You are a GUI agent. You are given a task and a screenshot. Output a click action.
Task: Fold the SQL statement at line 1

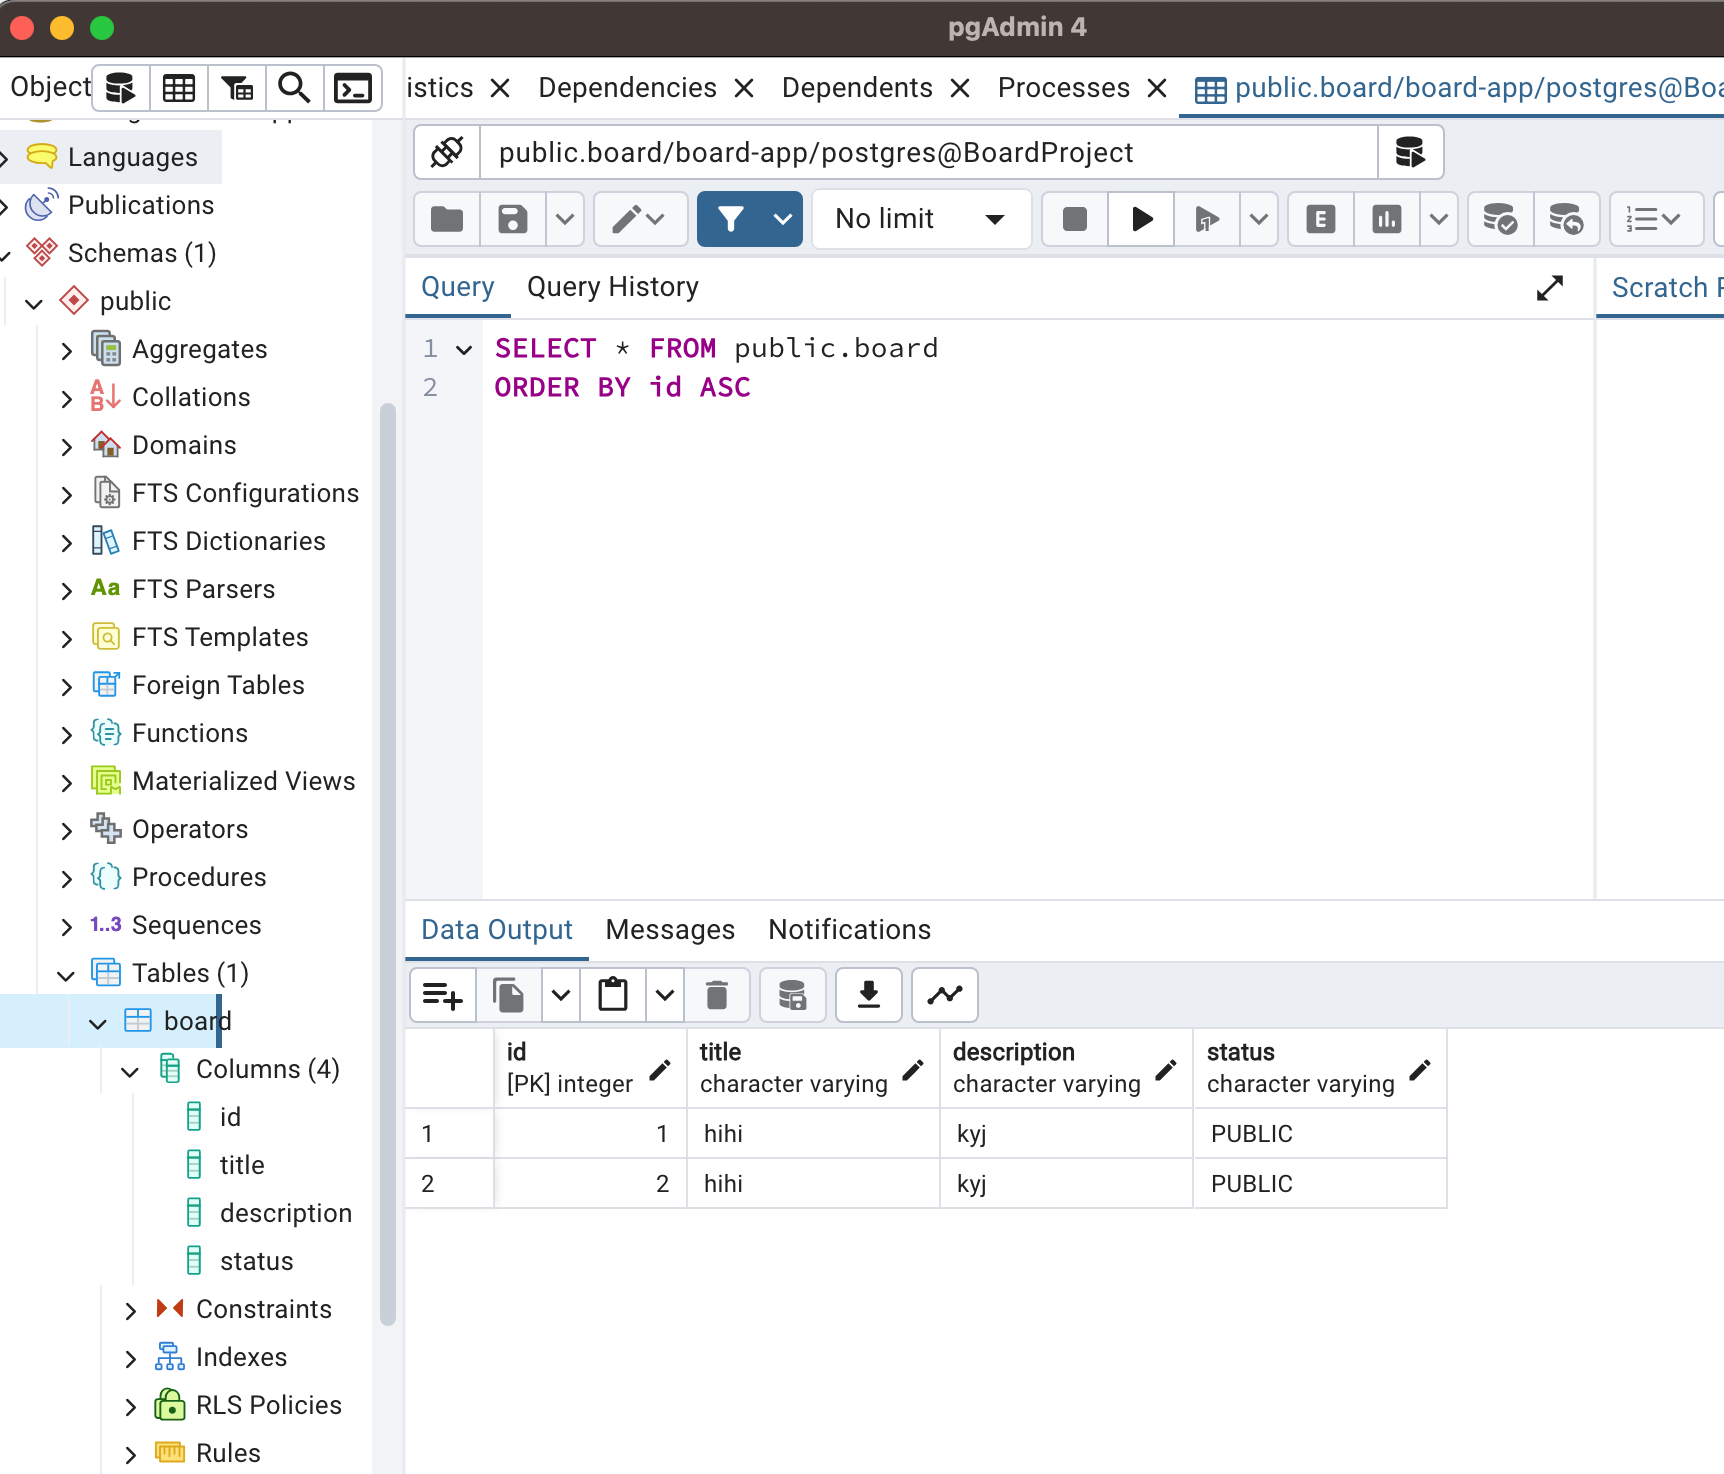pyautogui.click(x=464, y=350)
